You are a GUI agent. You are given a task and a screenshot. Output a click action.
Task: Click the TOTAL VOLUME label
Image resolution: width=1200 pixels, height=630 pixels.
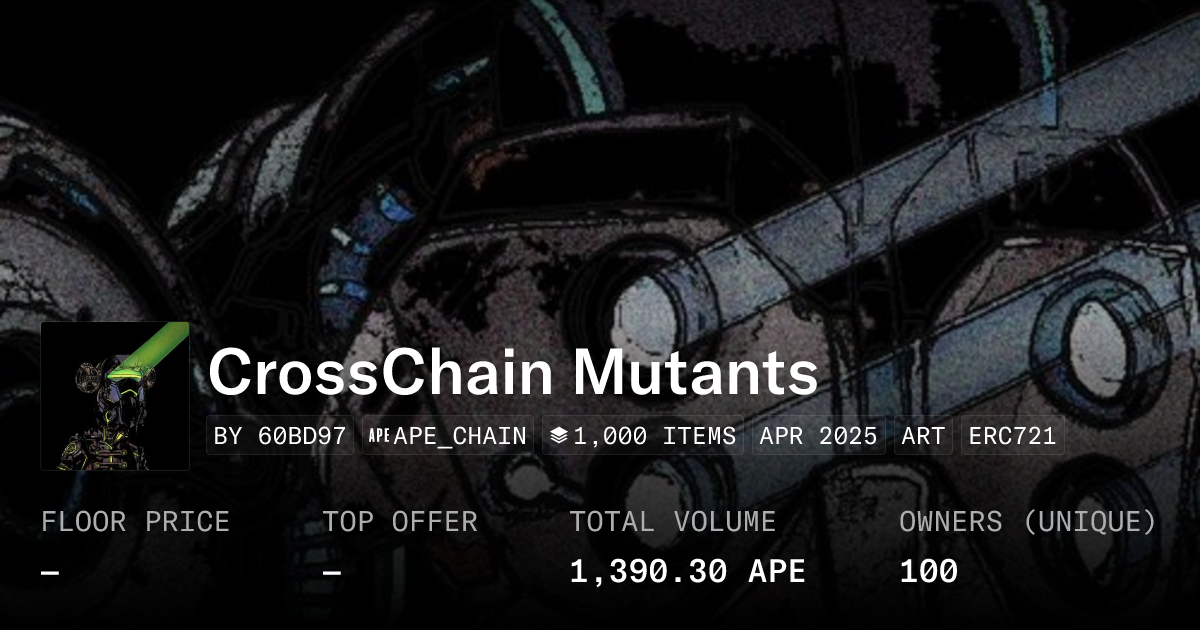point(672,522)
